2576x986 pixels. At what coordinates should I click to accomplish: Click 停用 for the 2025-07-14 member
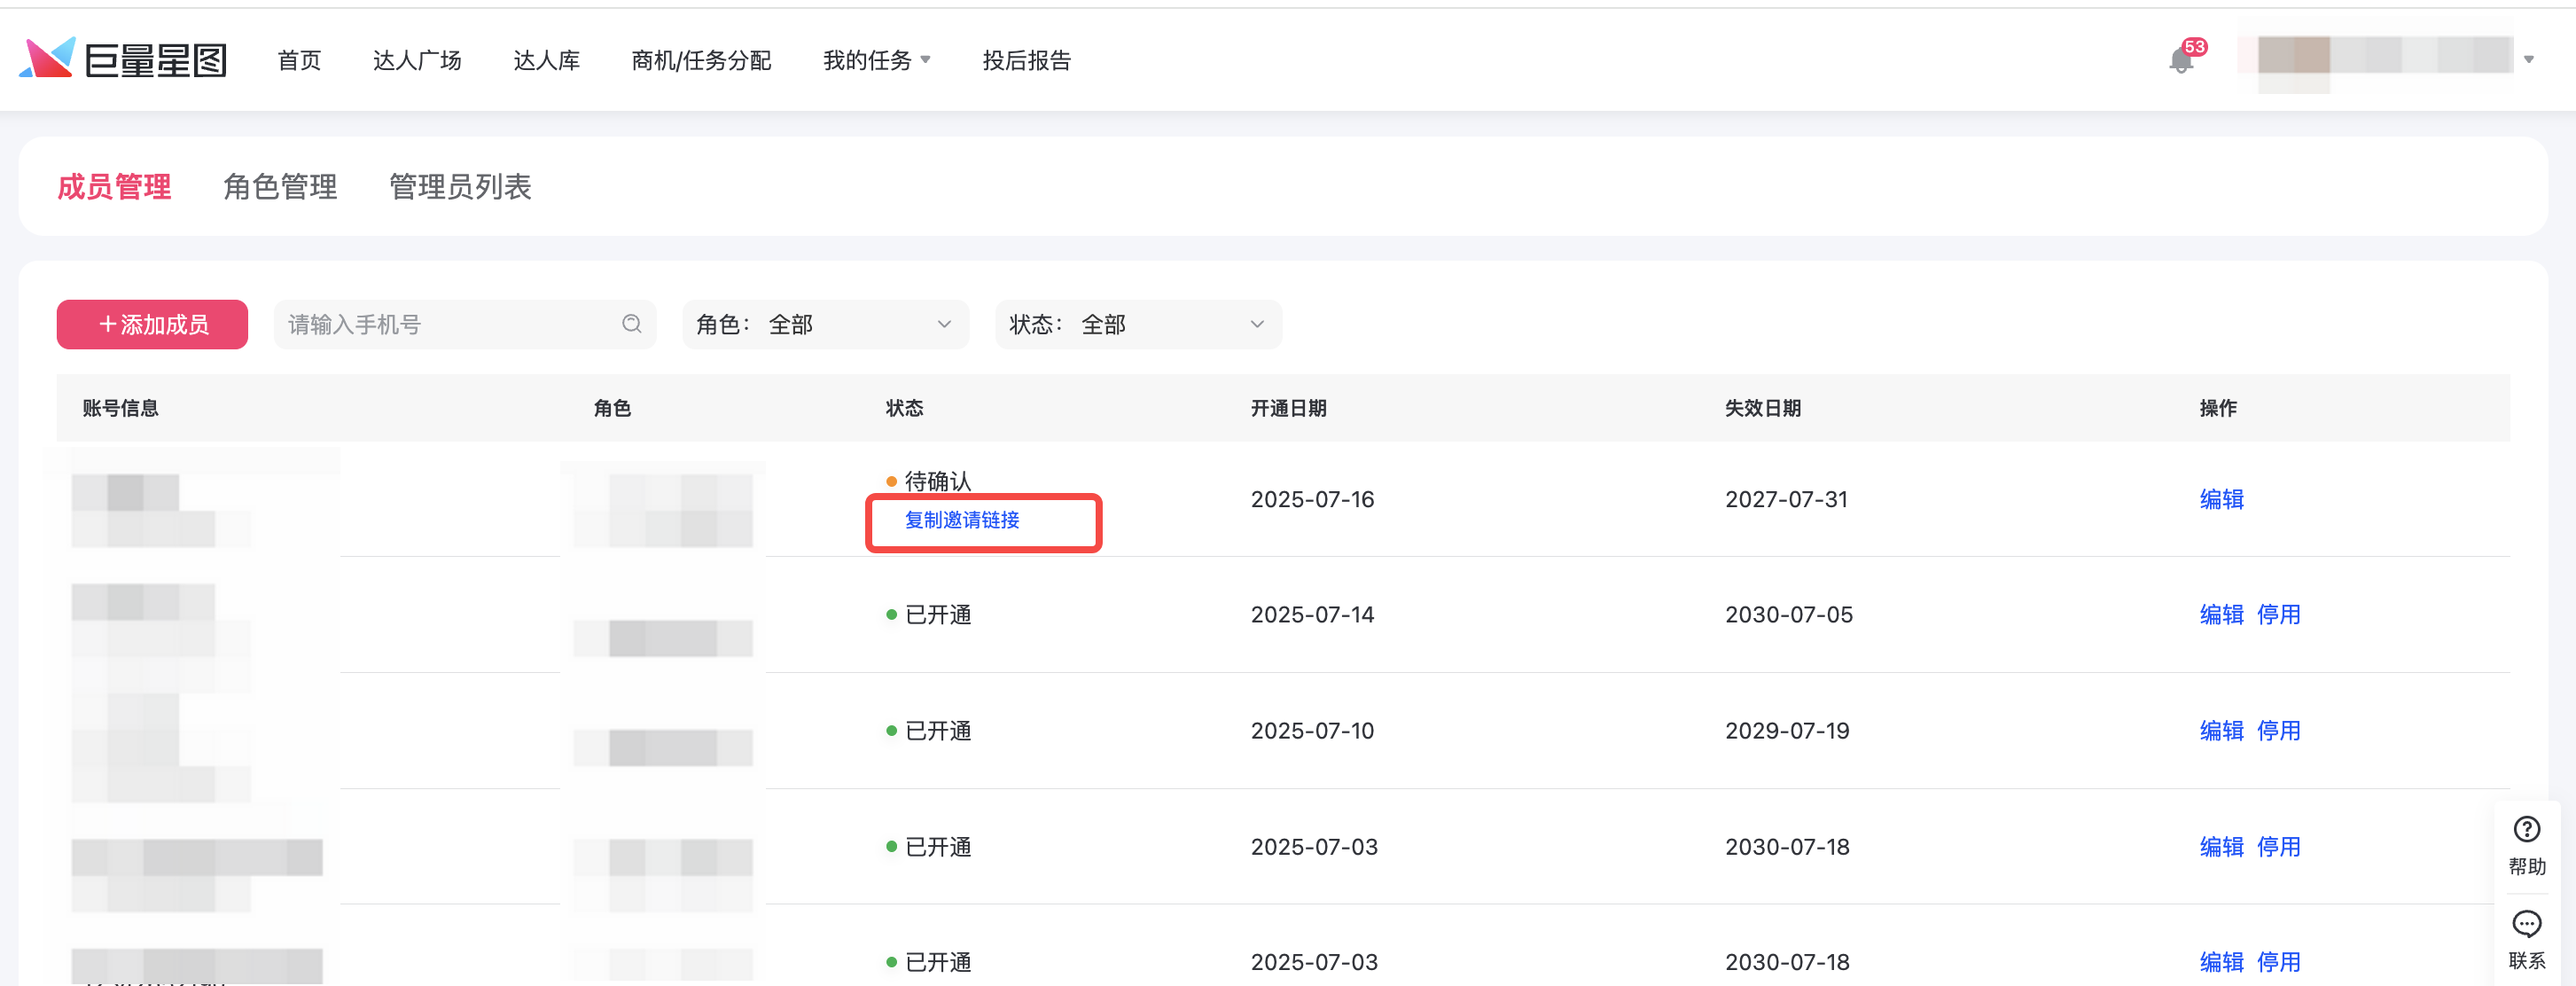(x=2278, y=615)
